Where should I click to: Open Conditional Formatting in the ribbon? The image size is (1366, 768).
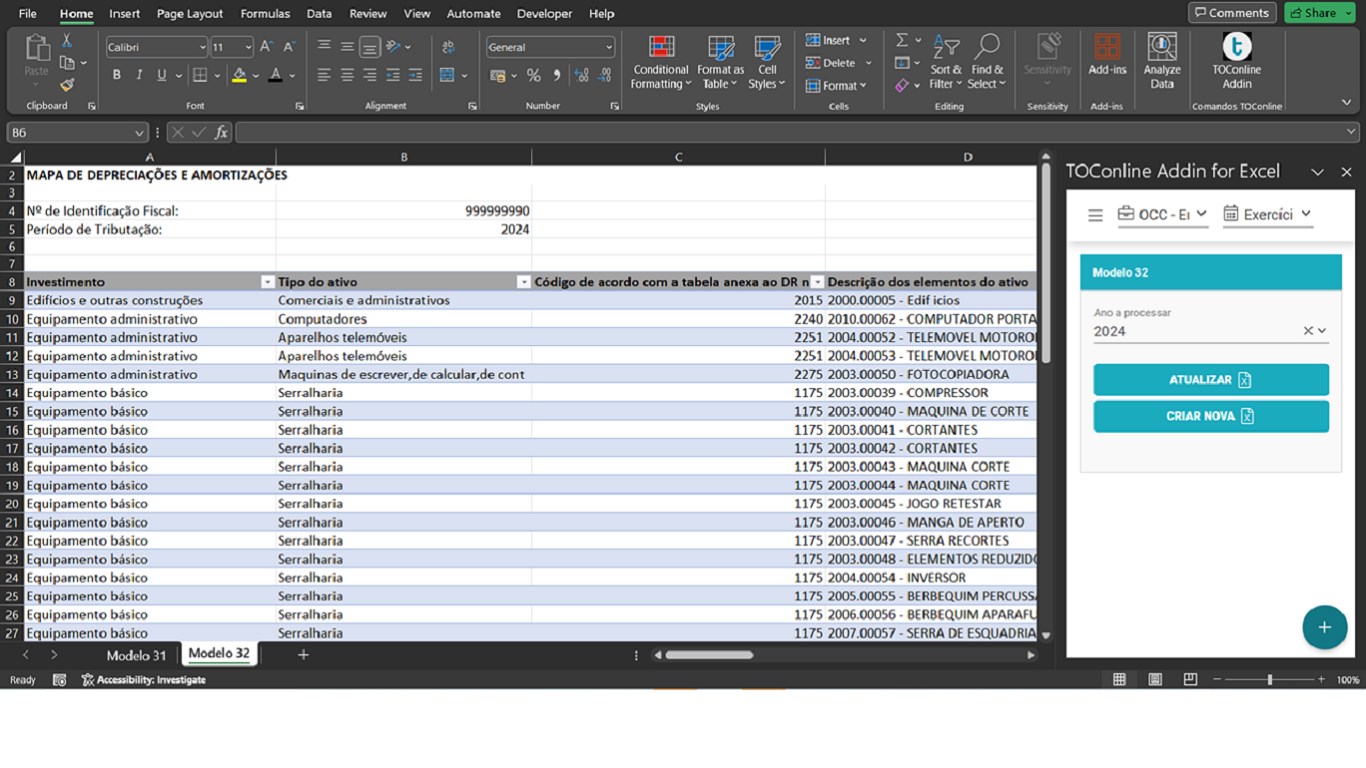tap(660, 60)
